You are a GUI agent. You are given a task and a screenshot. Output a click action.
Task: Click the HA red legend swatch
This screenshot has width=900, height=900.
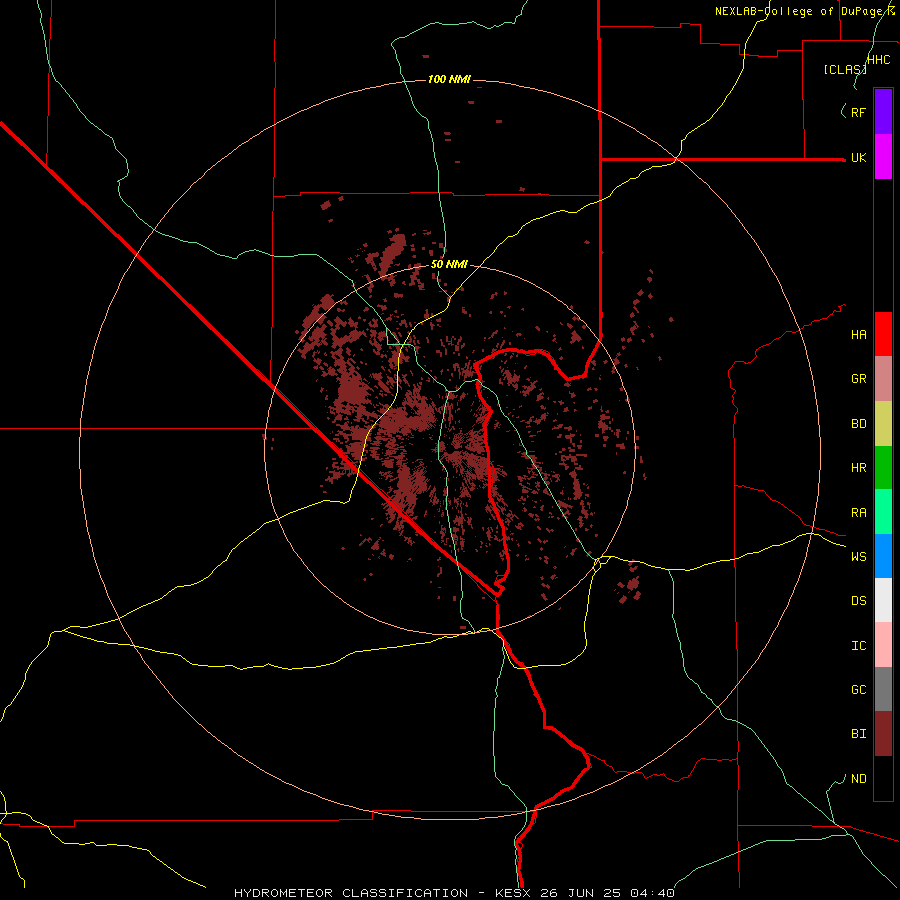tap(883, 334)
